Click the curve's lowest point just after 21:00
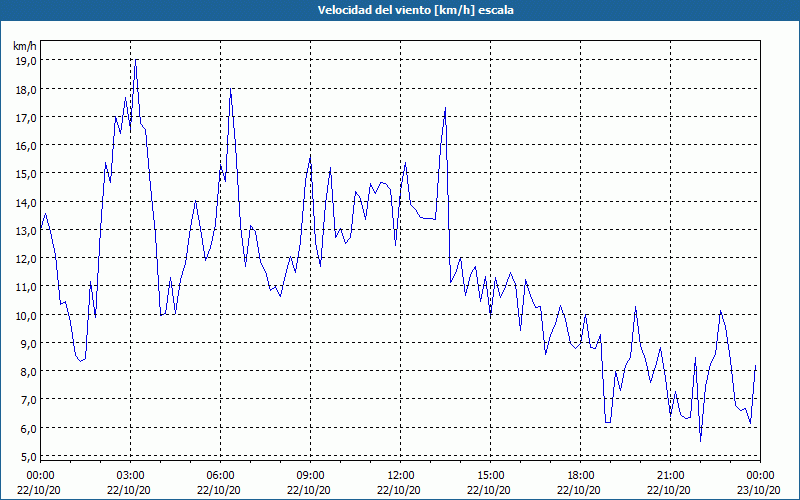Screen dimensions: 800x500 pos(701,441)
